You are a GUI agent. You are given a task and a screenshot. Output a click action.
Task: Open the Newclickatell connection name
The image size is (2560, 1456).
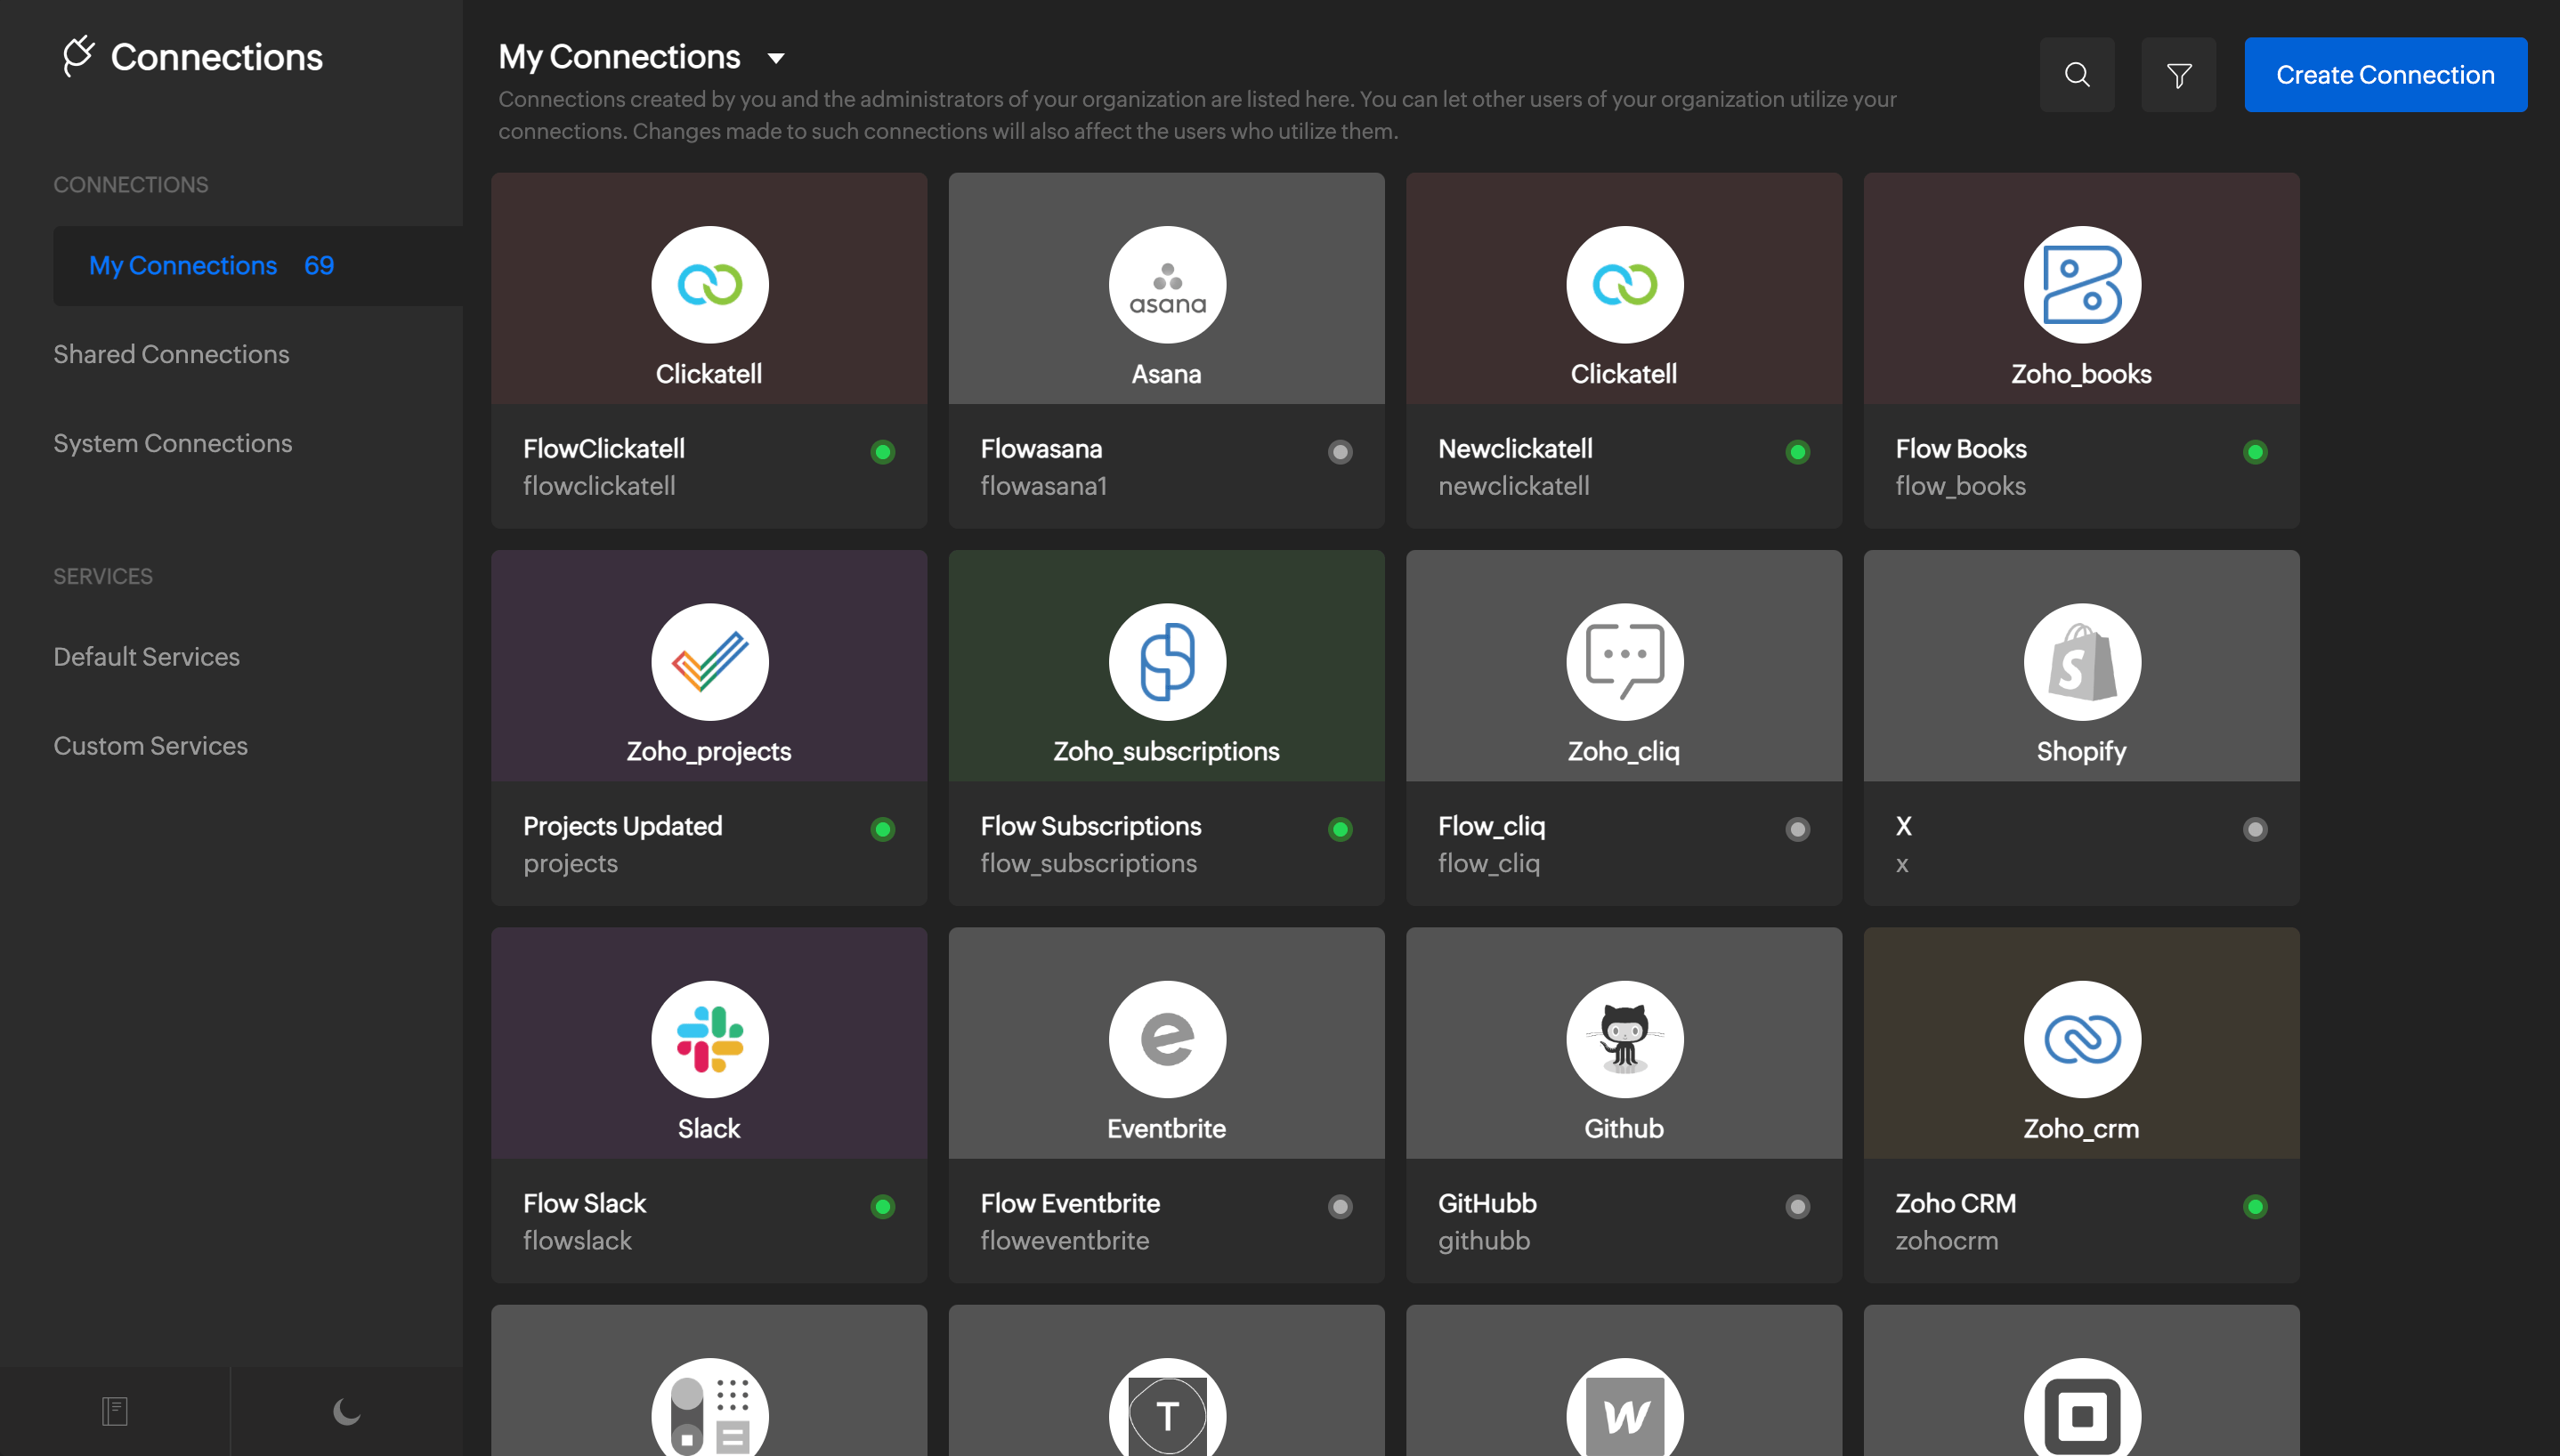[x=1515, y=449]
